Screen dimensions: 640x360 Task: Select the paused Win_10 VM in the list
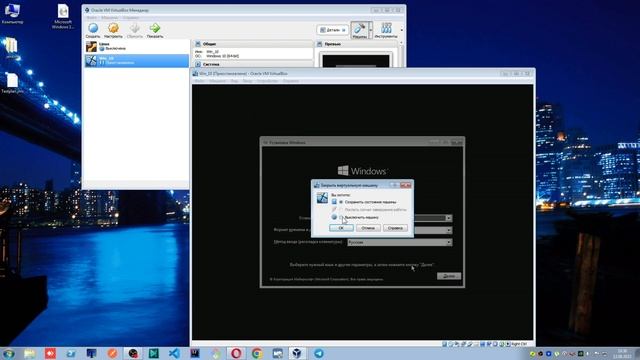click(137, 60)
